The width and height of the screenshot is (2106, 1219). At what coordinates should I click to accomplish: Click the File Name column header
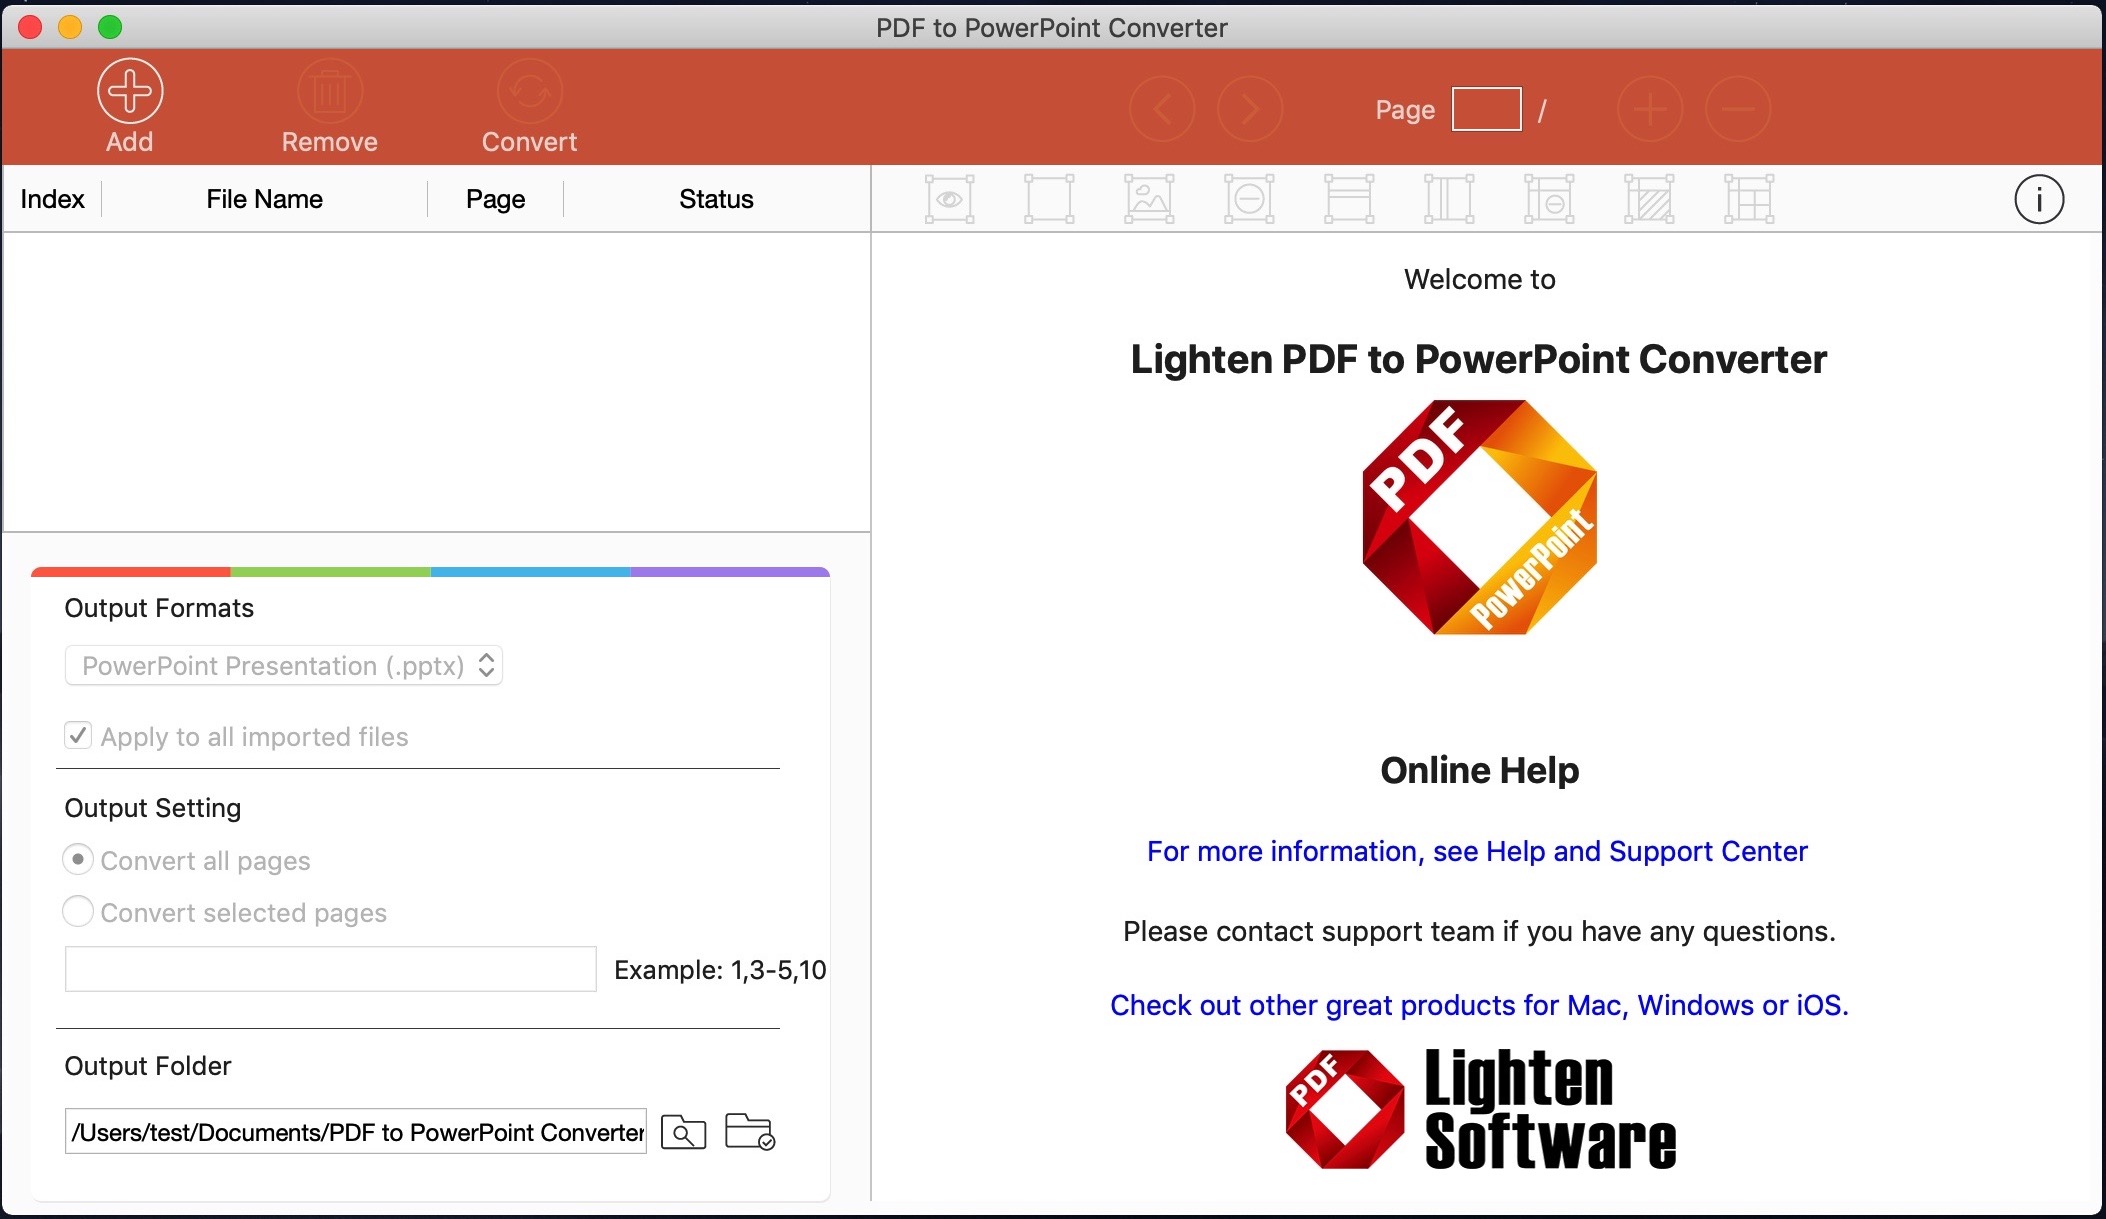coord(265,199)
